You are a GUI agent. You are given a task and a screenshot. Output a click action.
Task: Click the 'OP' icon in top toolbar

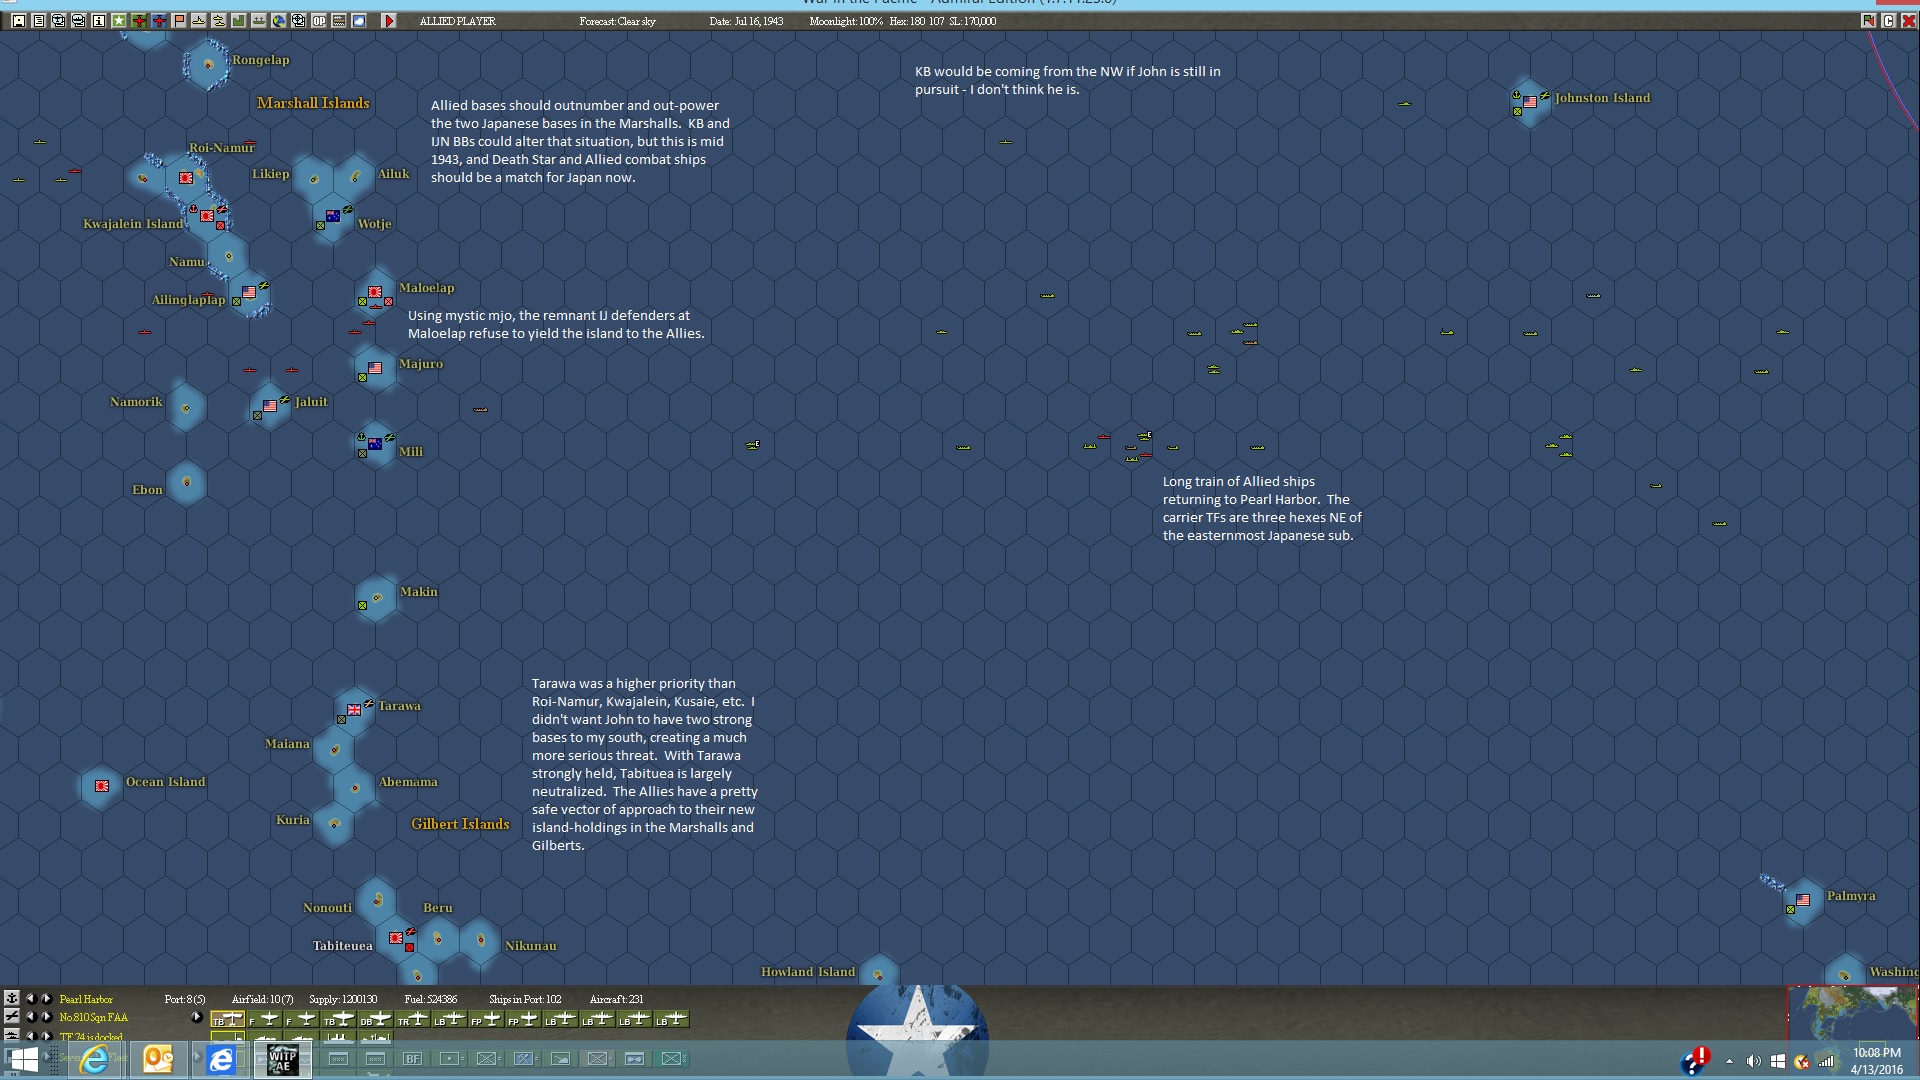(x=319, y=21)
